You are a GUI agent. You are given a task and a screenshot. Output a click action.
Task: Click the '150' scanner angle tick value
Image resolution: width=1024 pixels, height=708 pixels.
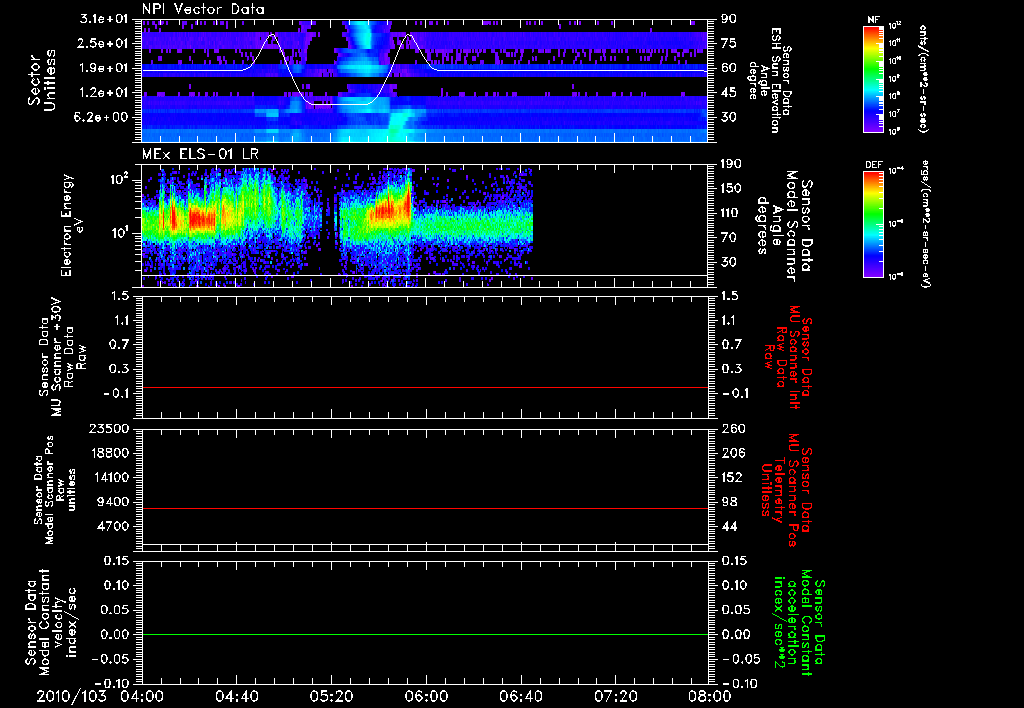point(731,189)
